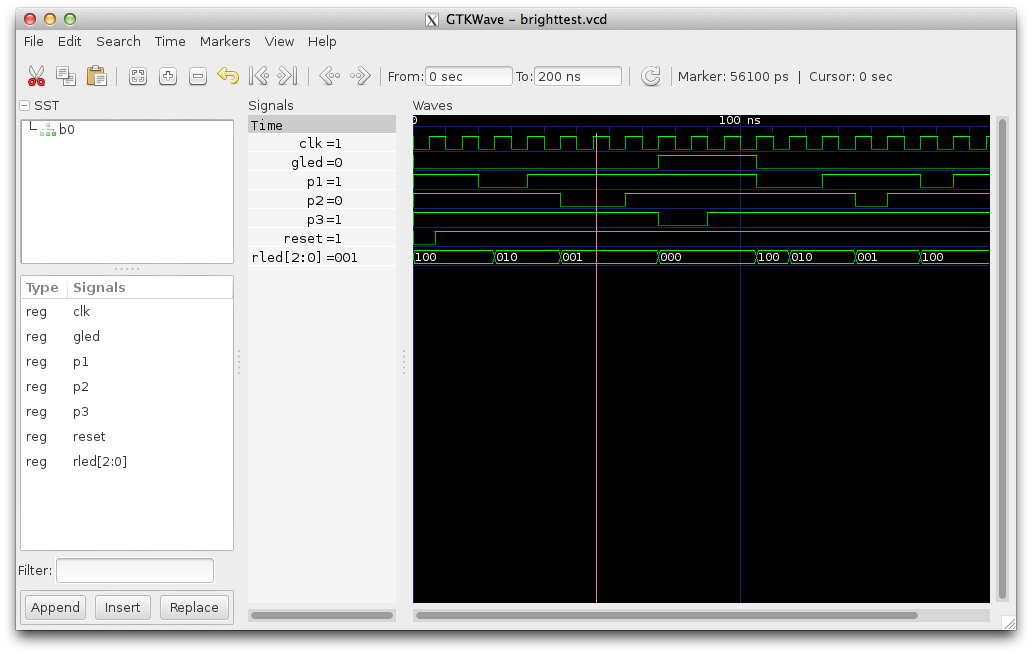Collapse the SST panel expander
Image resolution: width=1032 pixels, height=654 pixels.
(24, 105)
